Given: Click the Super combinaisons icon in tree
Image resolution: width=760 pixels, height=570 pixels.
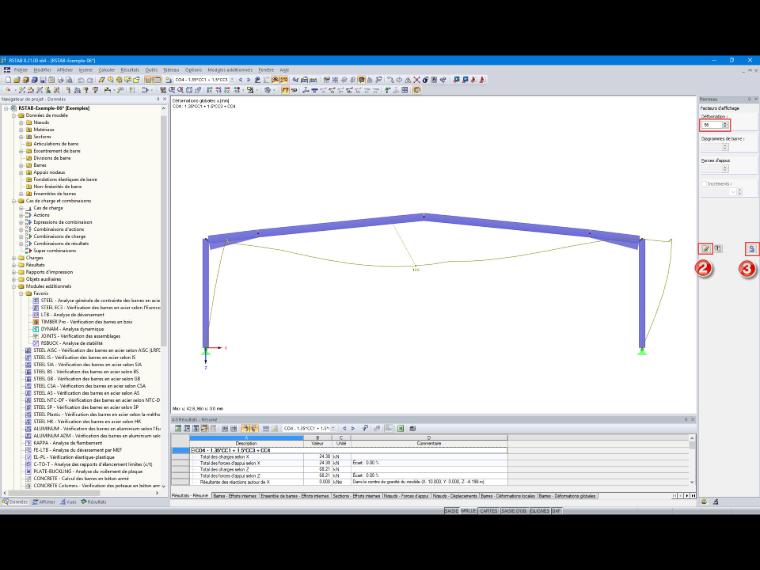Looking at the screenshot, I should click(x=28, y=251).
